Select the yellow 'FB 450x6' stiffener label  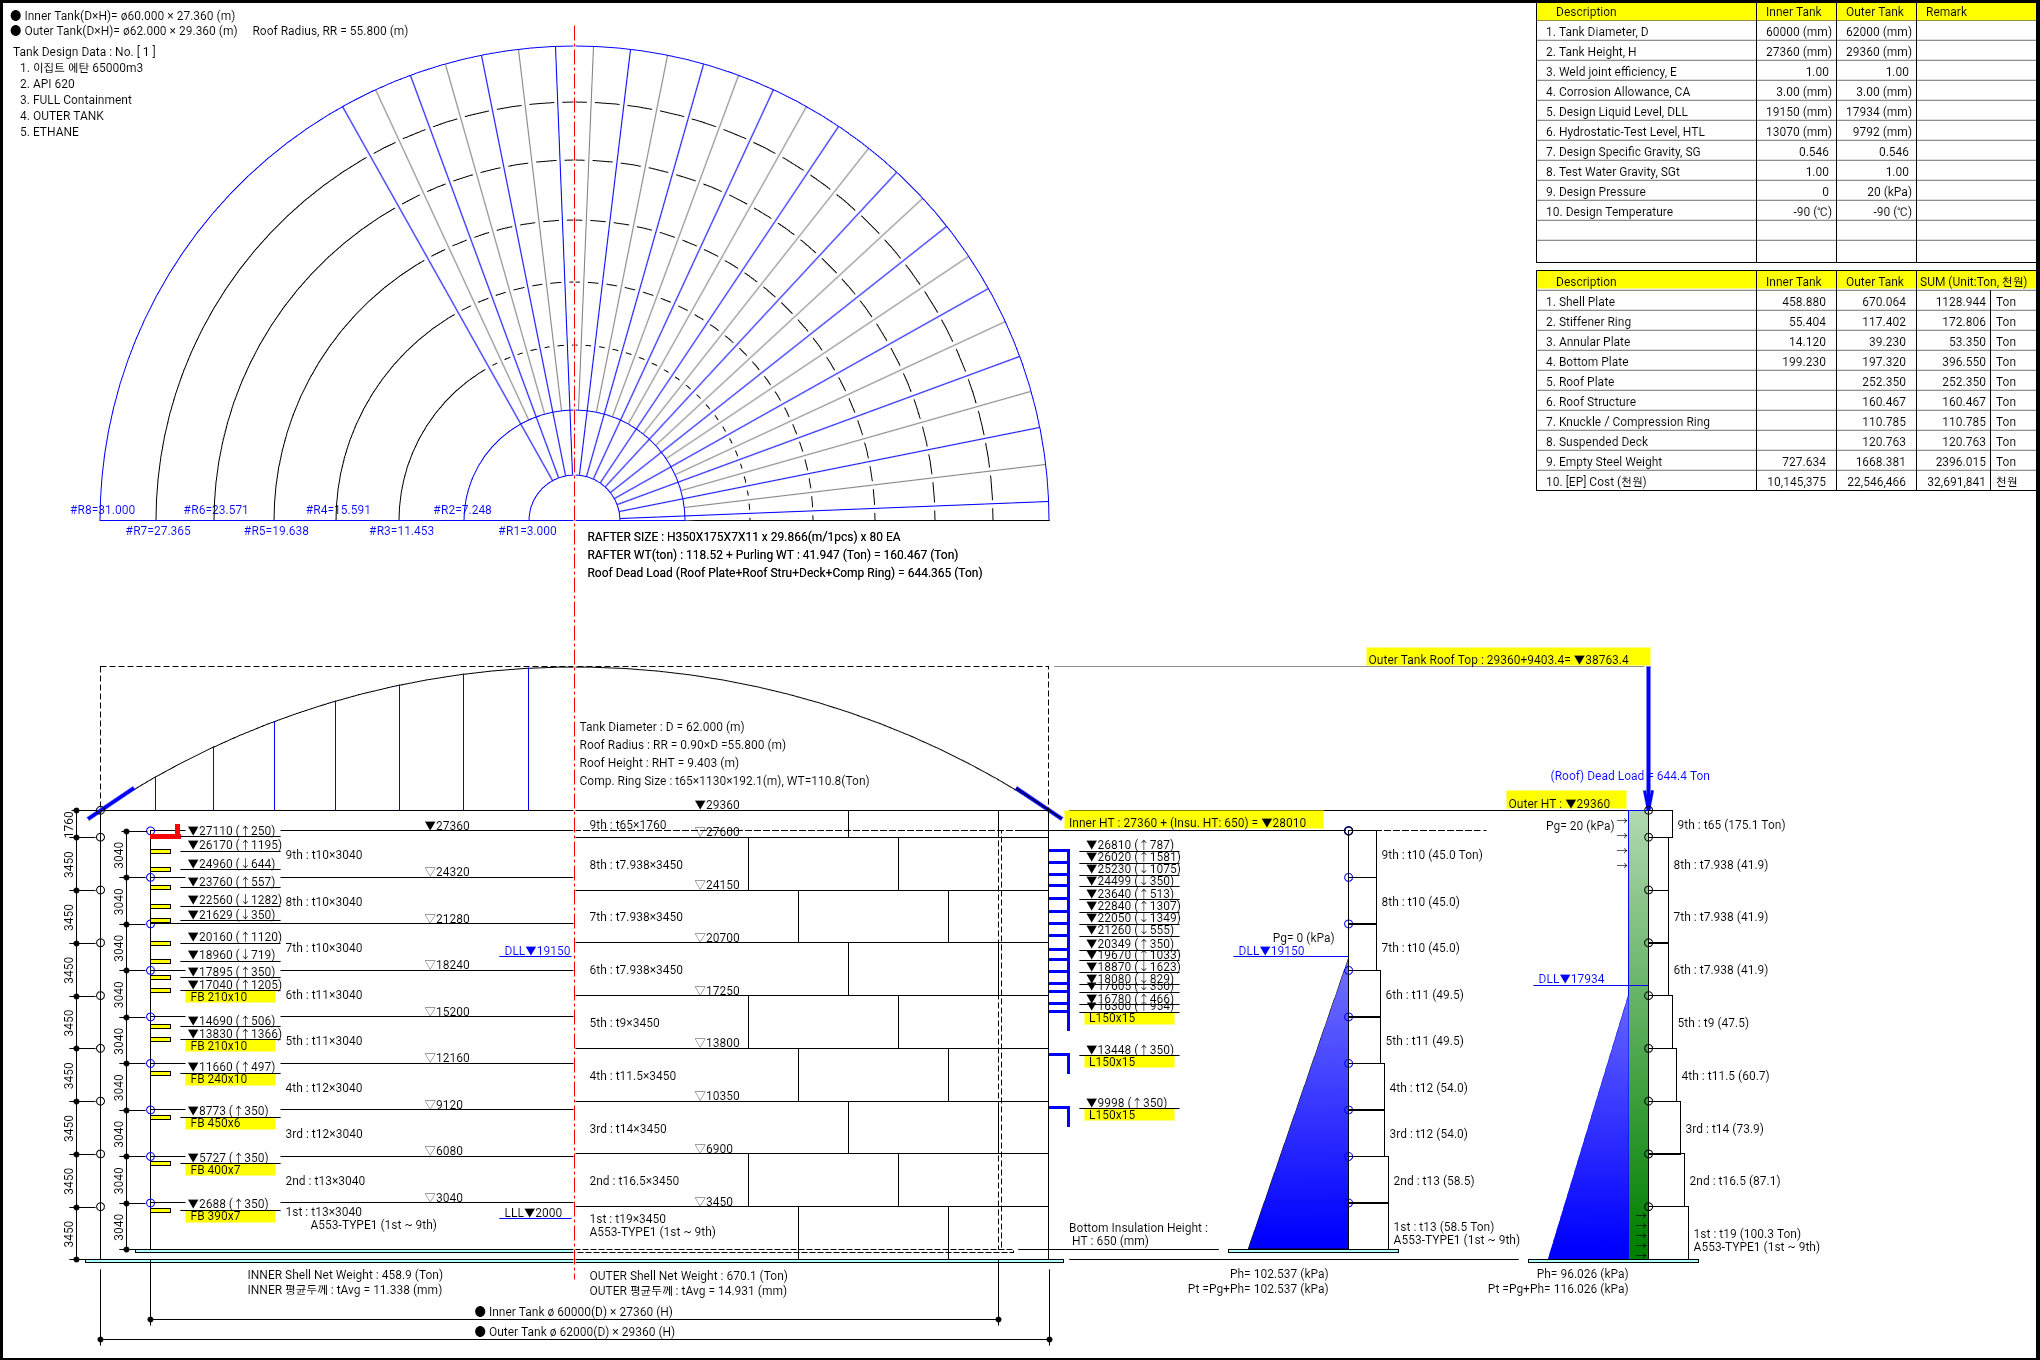pos(230,1123)
